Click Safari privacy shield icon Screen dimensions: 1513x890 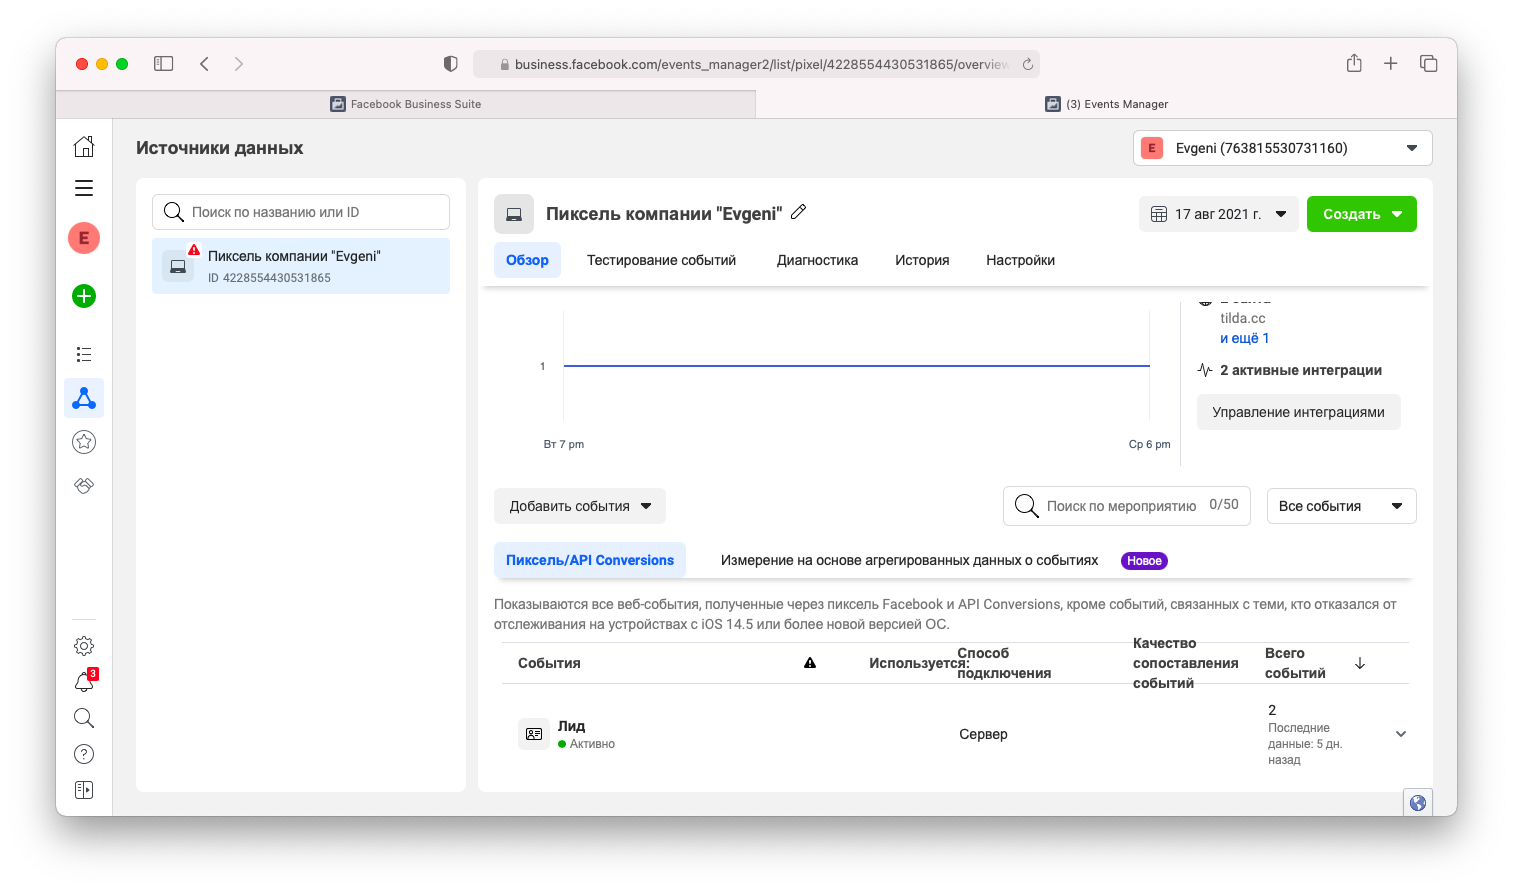tap(451, 64)
